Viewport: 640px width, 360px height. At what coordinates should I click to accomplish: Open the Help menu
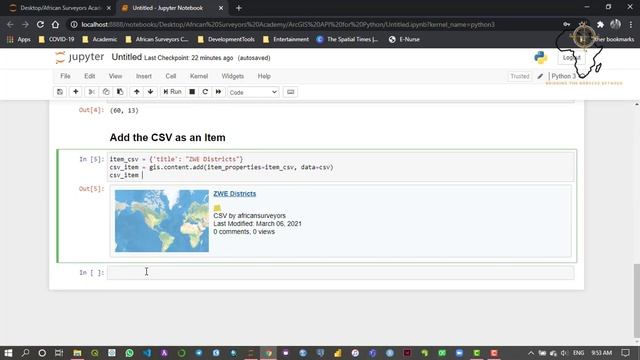tap(264, 76)
